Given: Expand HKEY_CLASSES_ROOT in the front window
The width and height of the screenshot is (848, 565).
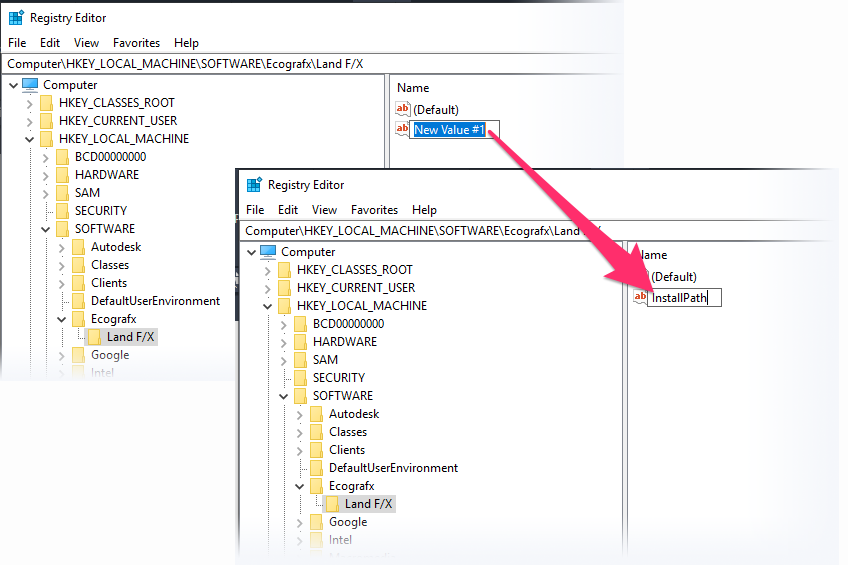Looking at the screenshot, I should [267, 270].
